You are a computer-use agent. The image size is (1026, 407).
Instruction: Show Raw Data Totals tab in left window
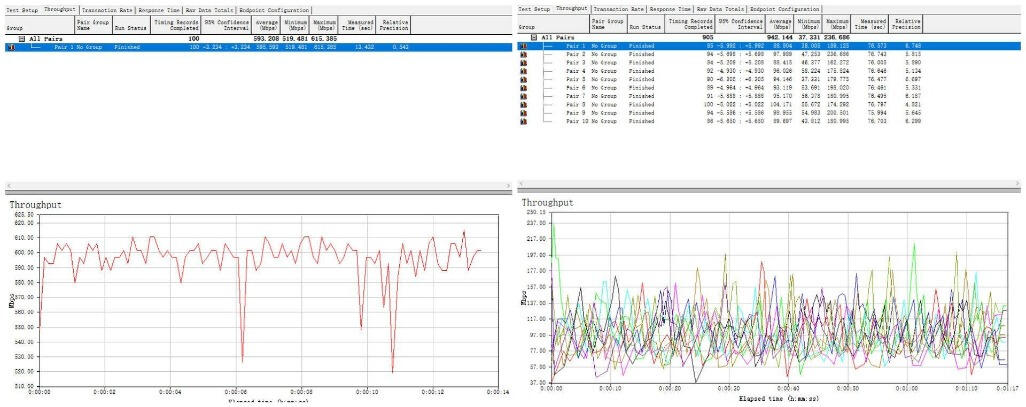click(210, 10)
